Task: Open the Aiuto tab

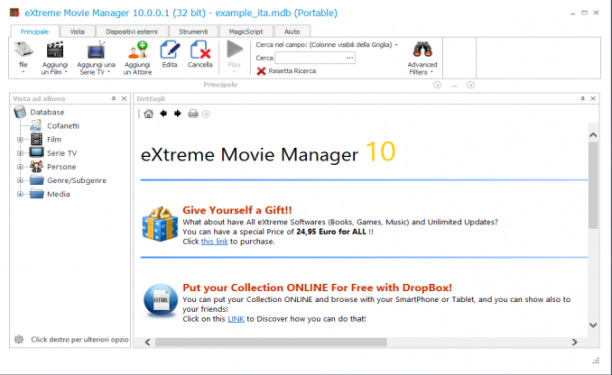Action: tap(292, 32)
